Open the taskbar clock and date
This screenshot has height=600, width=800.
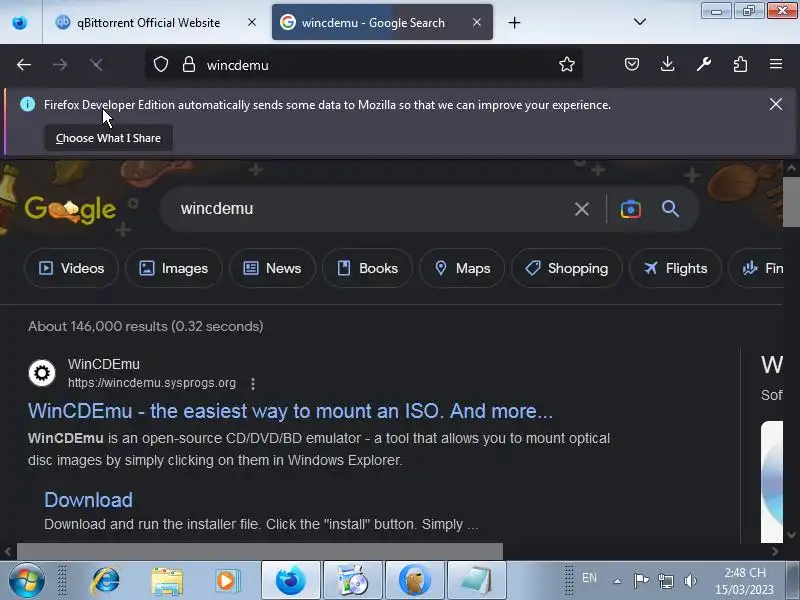744,581
